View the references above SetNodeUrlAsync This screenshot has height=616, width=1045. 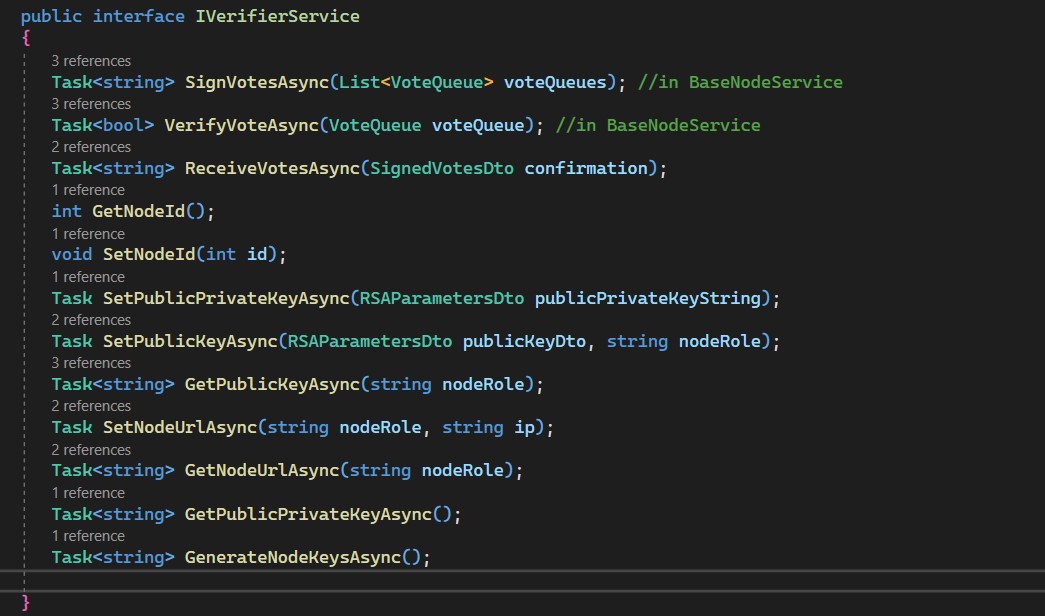[x=91, y=406]
